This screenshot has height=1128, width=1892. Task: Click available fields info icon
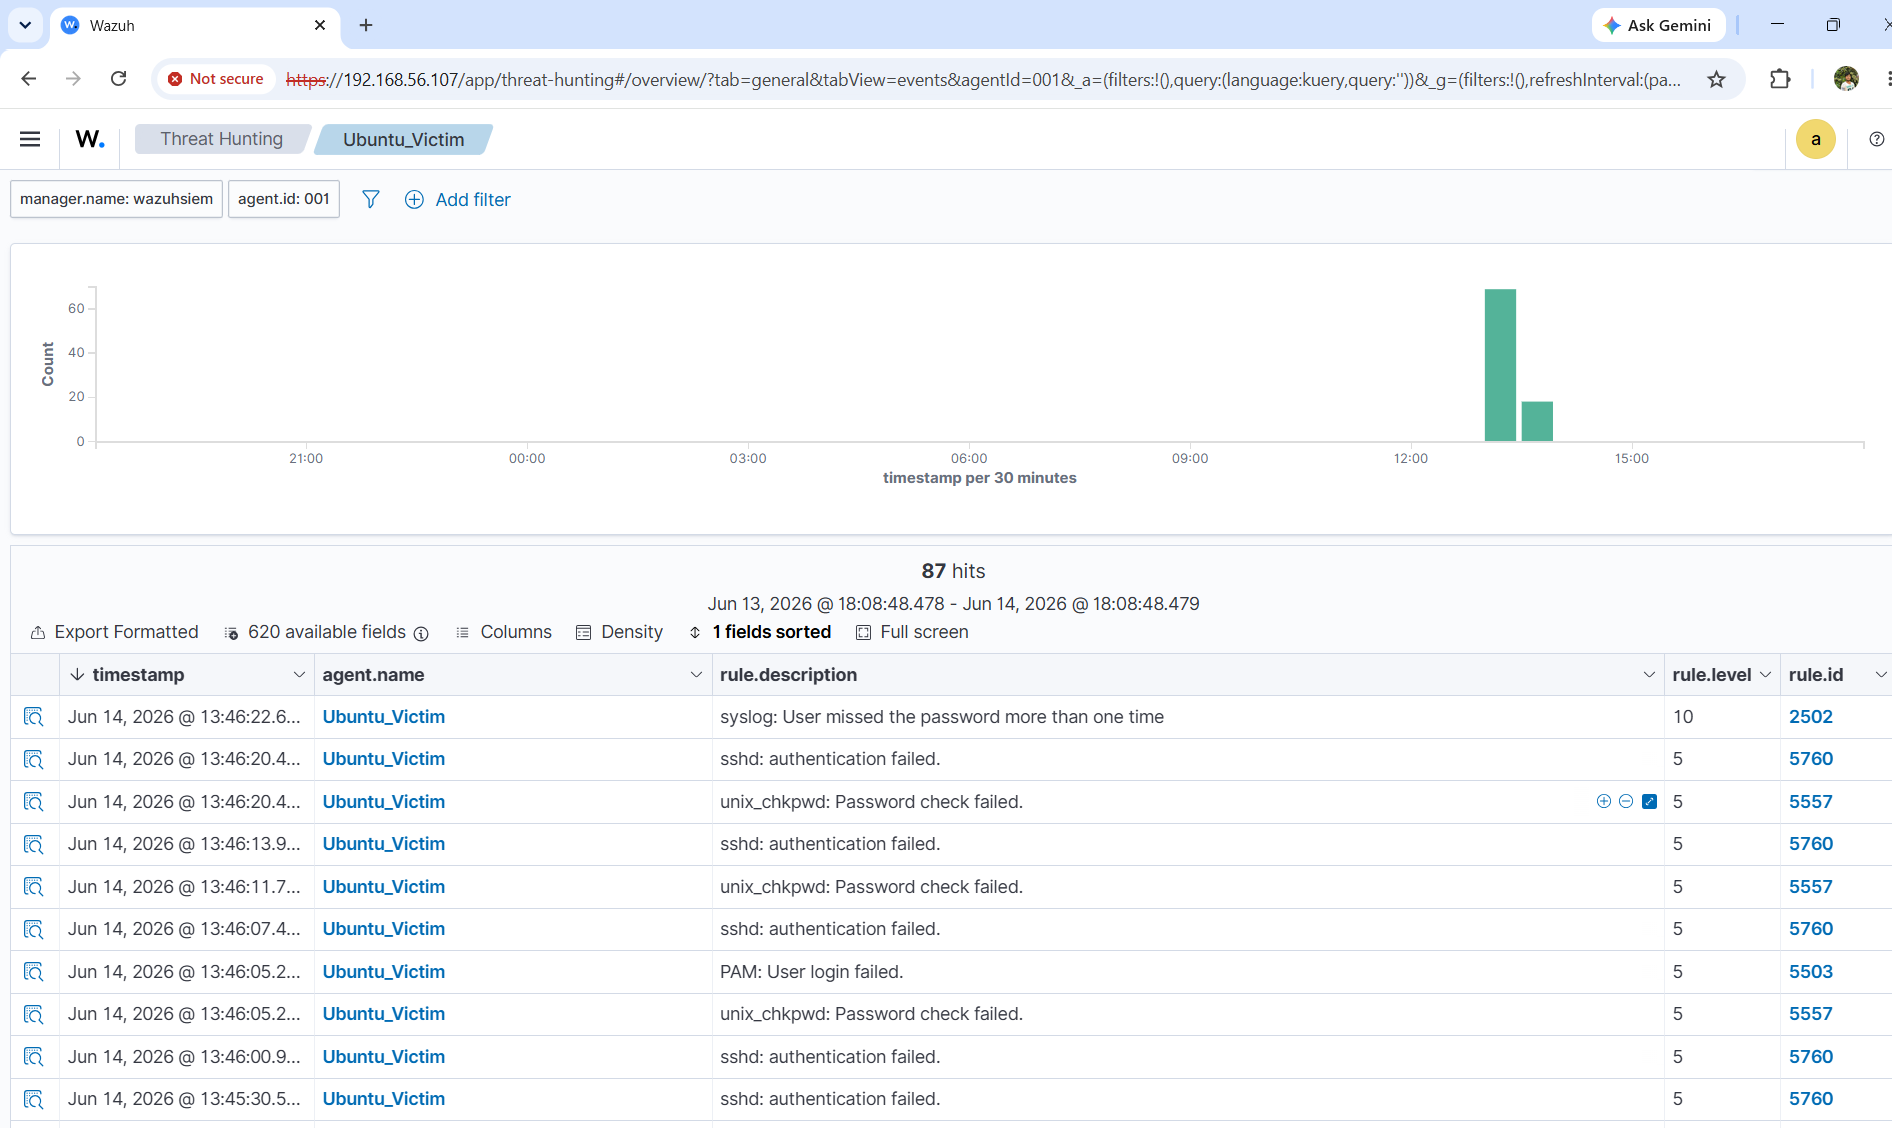pyautogui.click(x=421, y=633)
